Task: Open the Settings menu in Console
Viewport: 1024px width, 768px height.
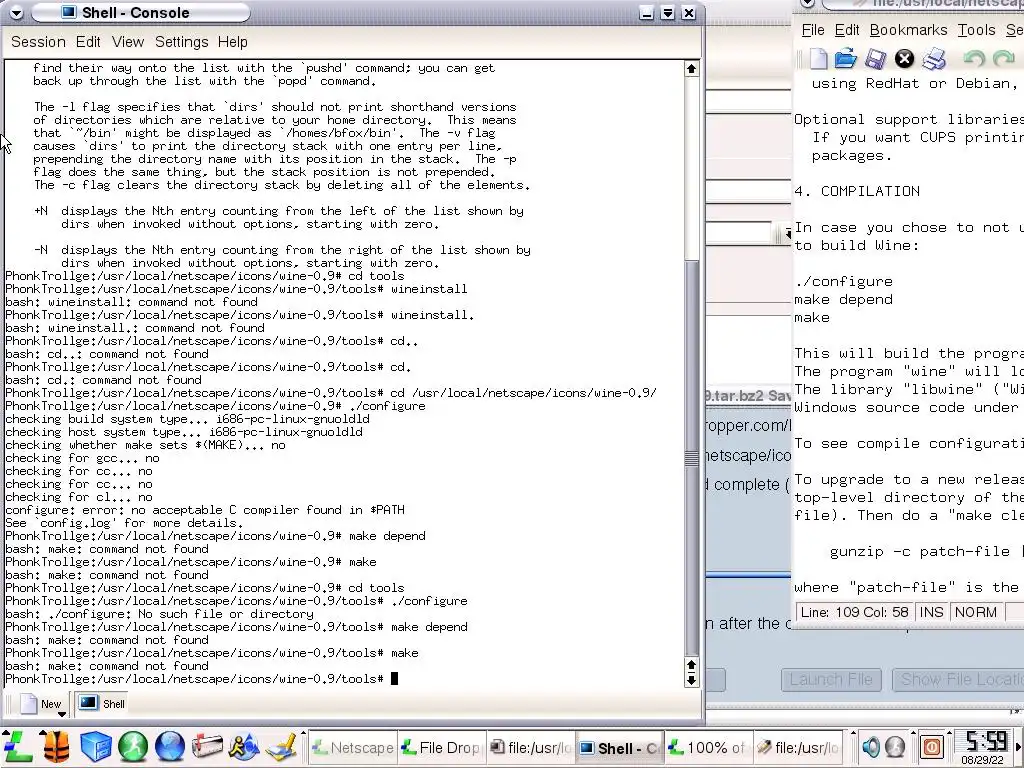Action: pos(182,42)
